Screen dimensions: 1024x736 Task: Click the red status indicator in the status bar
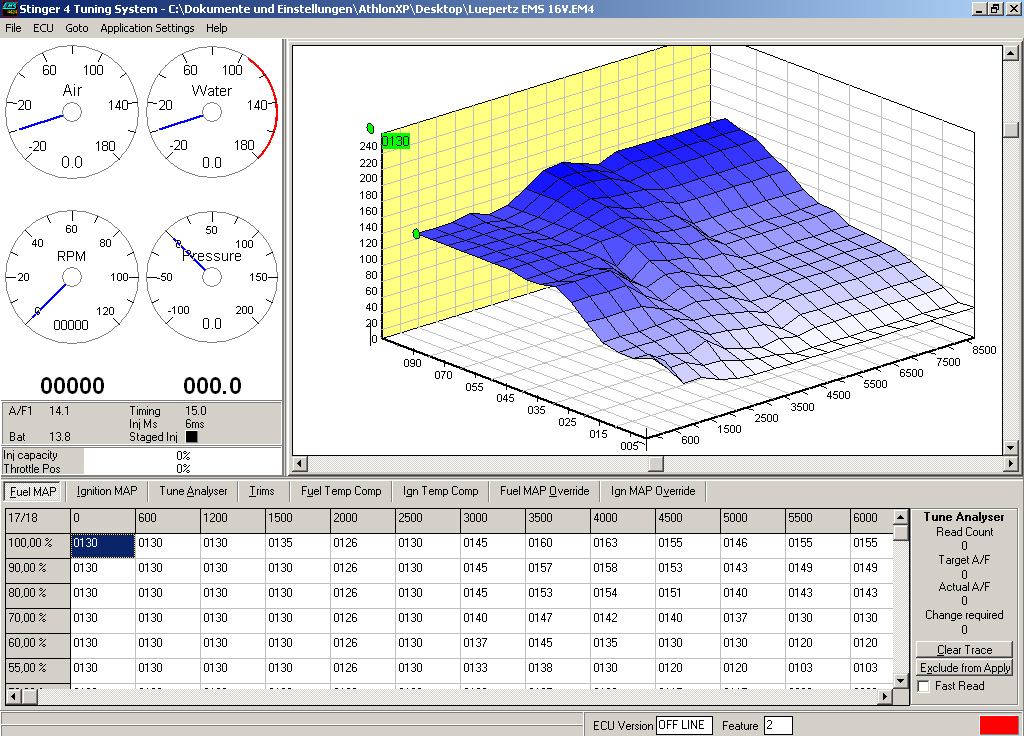(x=998, y=725)
